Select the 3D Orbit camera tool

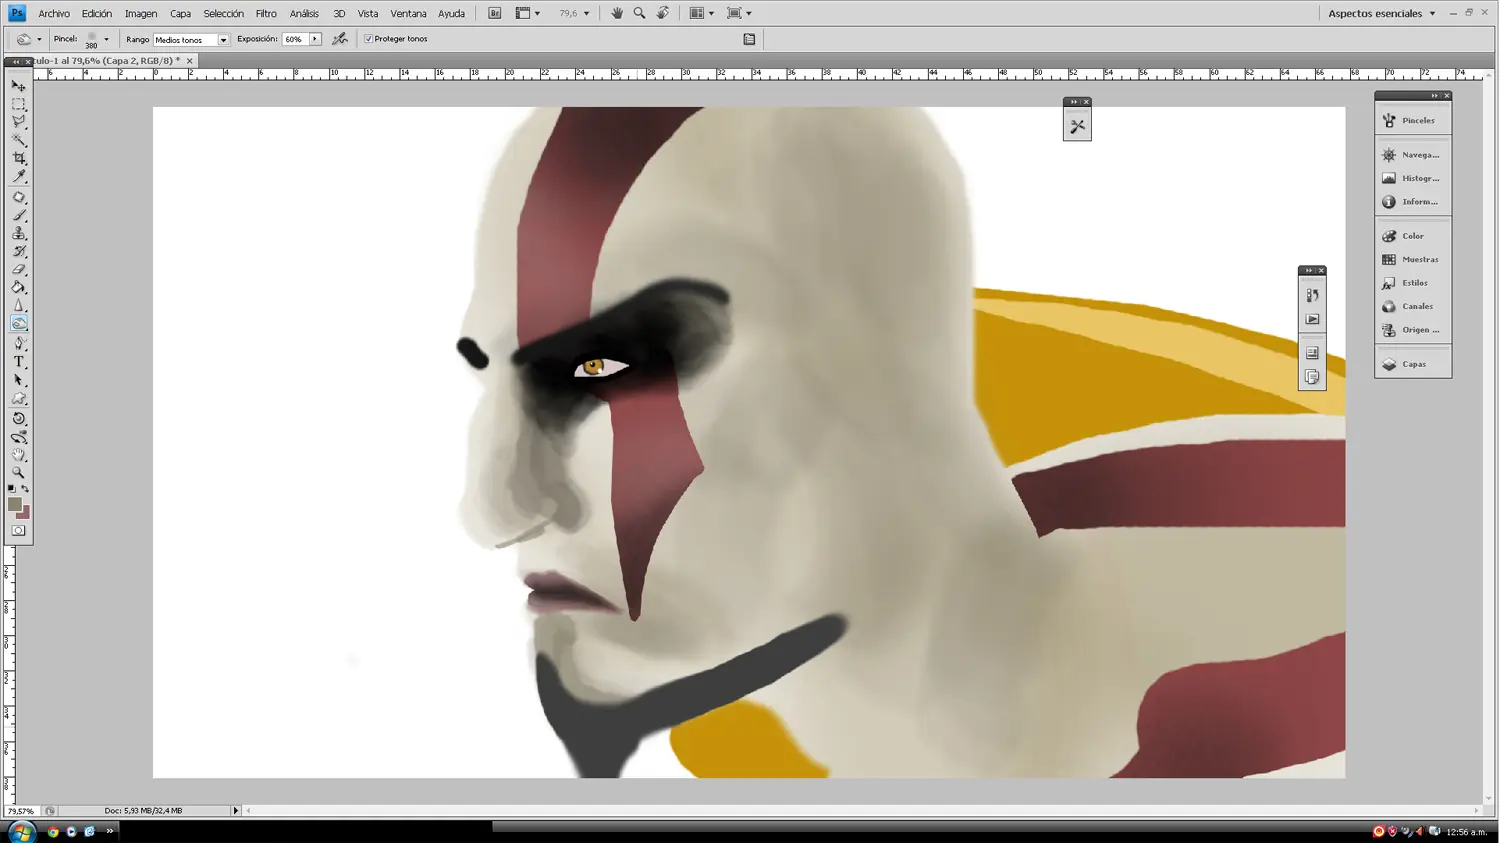tap(18, 437)
